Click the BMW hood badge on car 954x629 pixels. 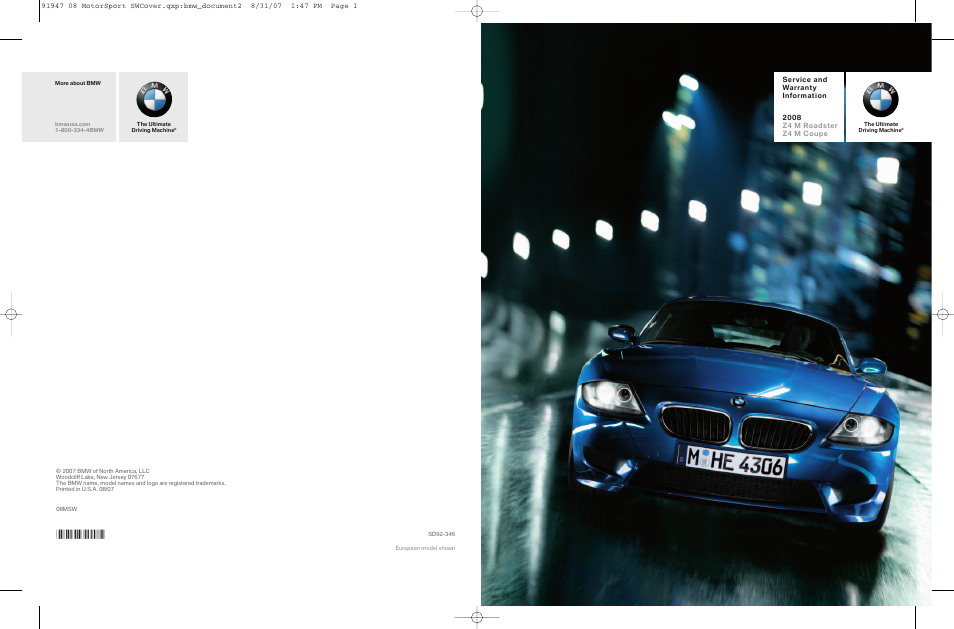pyautogui.click(x=739, y=401)
